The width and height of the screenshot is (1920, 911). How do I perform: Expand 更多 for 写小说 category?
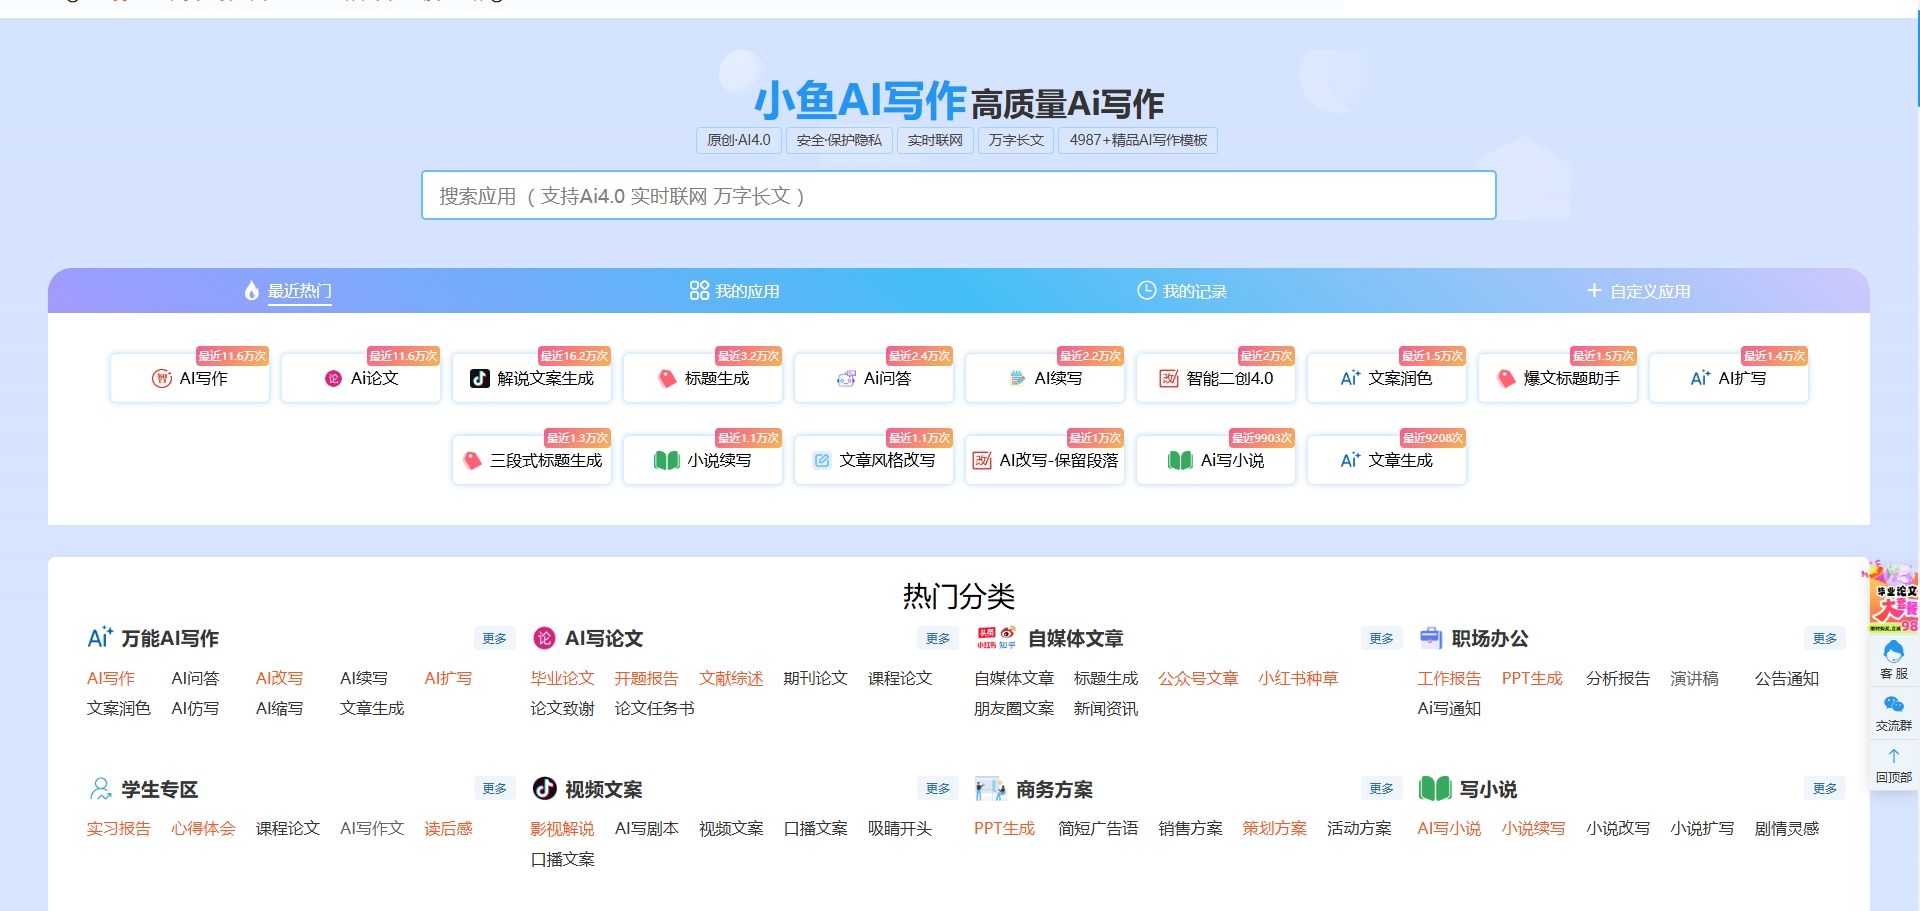coord(1824,789)
